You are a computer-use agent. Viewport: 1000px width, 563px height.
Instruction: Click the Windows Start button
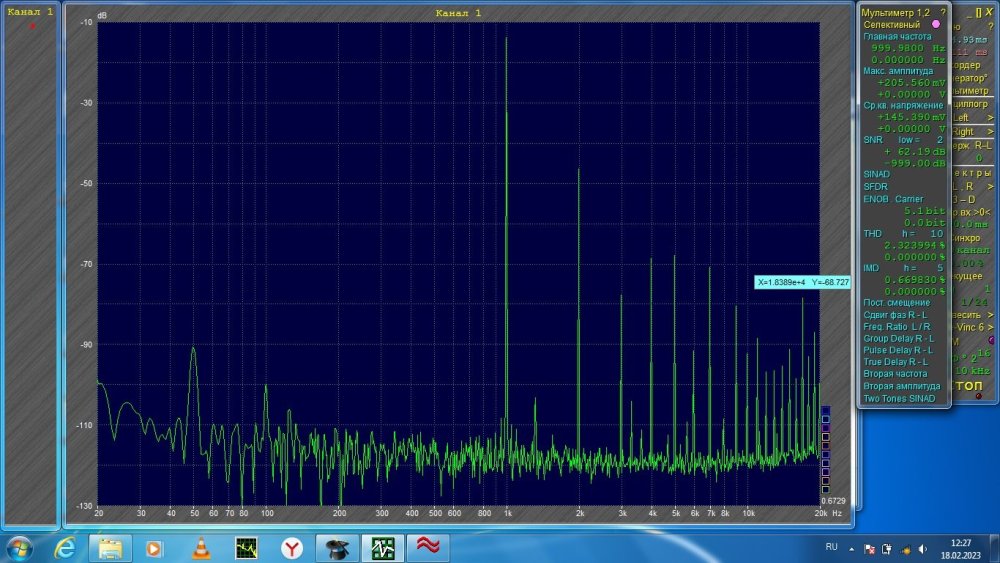[20, 547]
